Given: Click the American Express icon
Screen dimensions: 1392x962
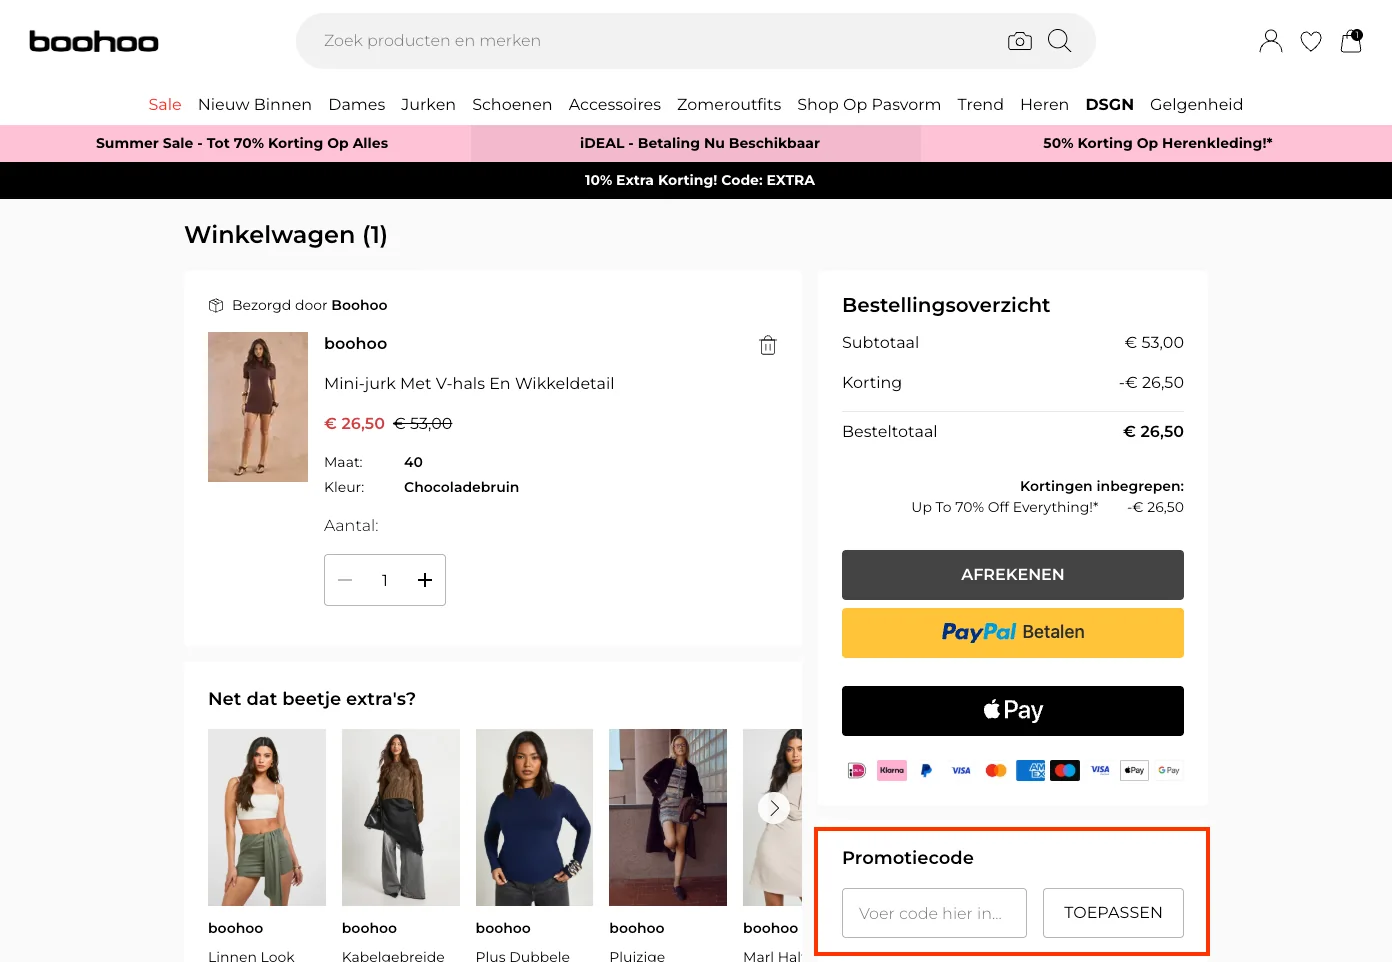Looking at the screenshot, I should click(x=1030, y=770).
